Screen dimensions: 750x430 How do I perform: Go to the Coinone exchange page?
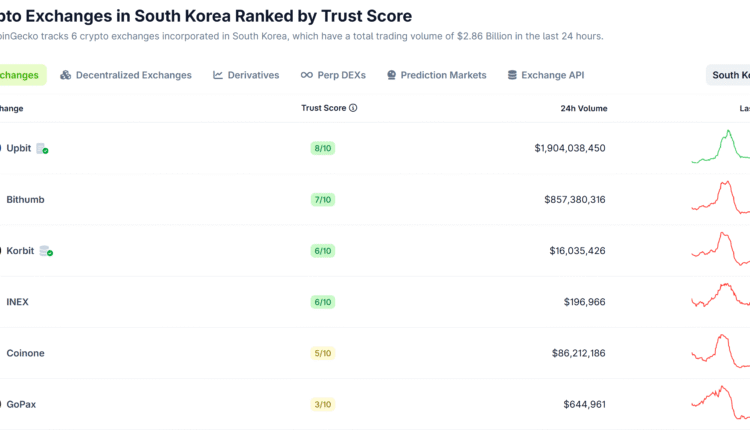pyautogui.click(x=25, y=353)
